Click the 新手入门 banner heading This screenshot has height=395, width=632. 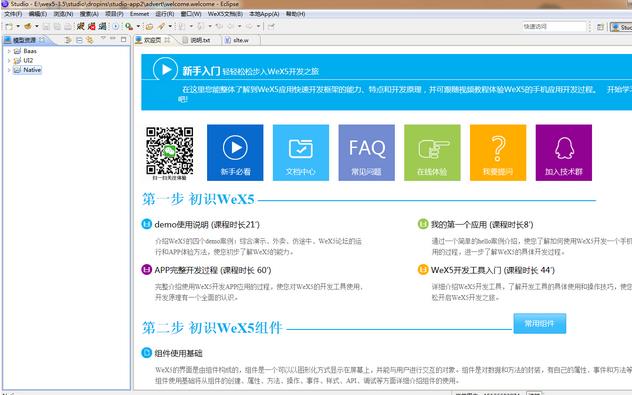coord(201,71)
